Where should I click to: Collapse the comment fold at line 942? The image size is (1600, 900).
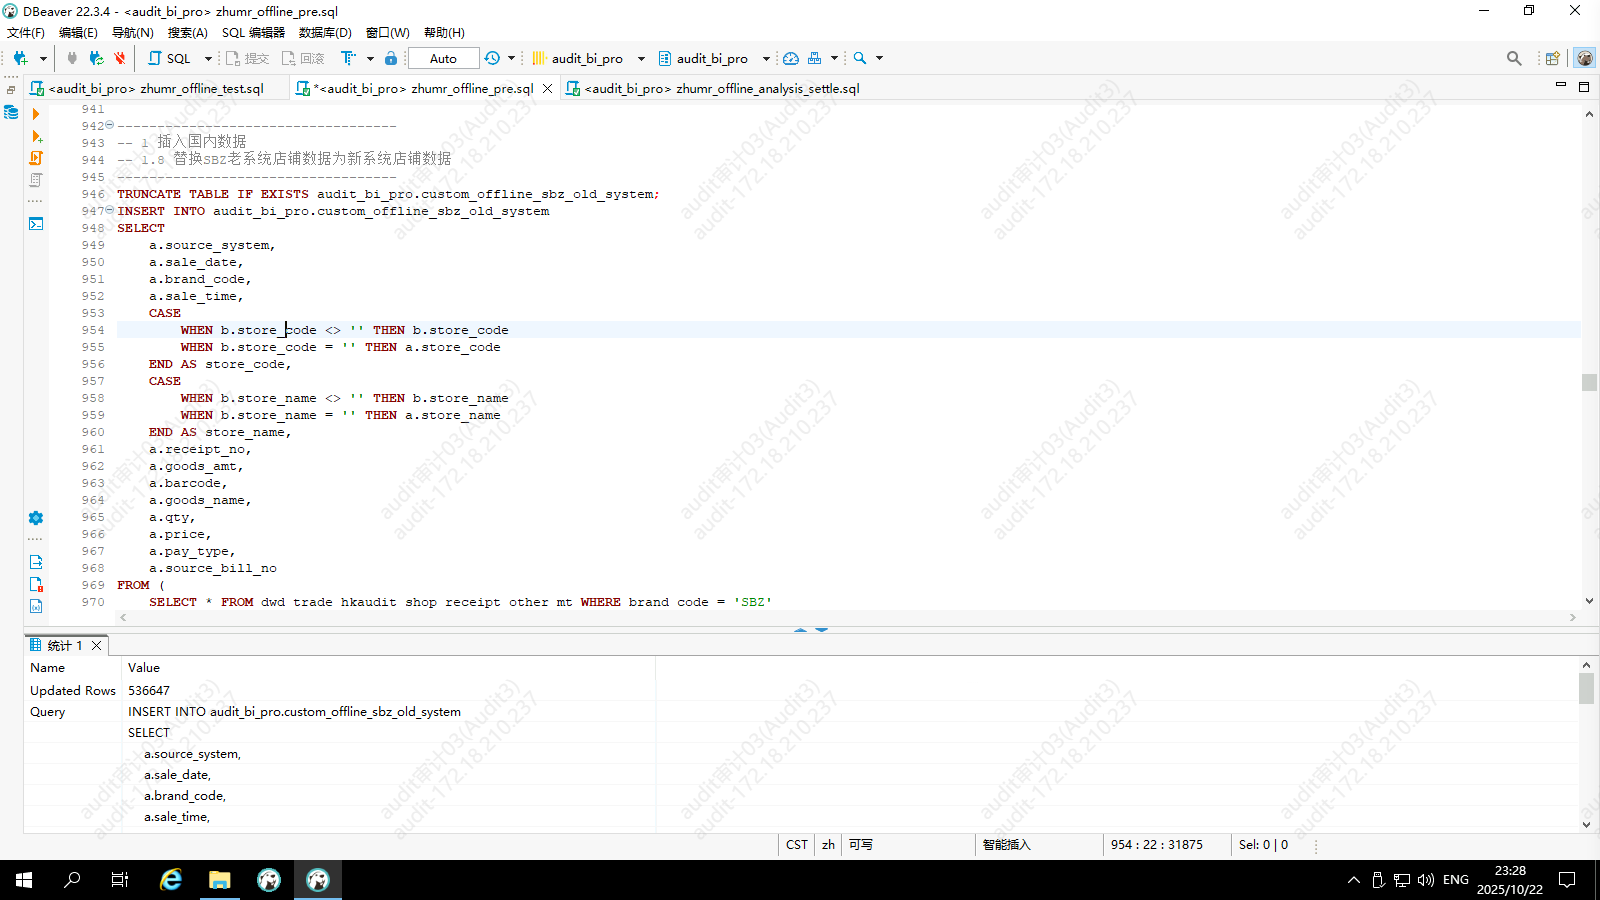pyautogui.click(x=110, y=125)
